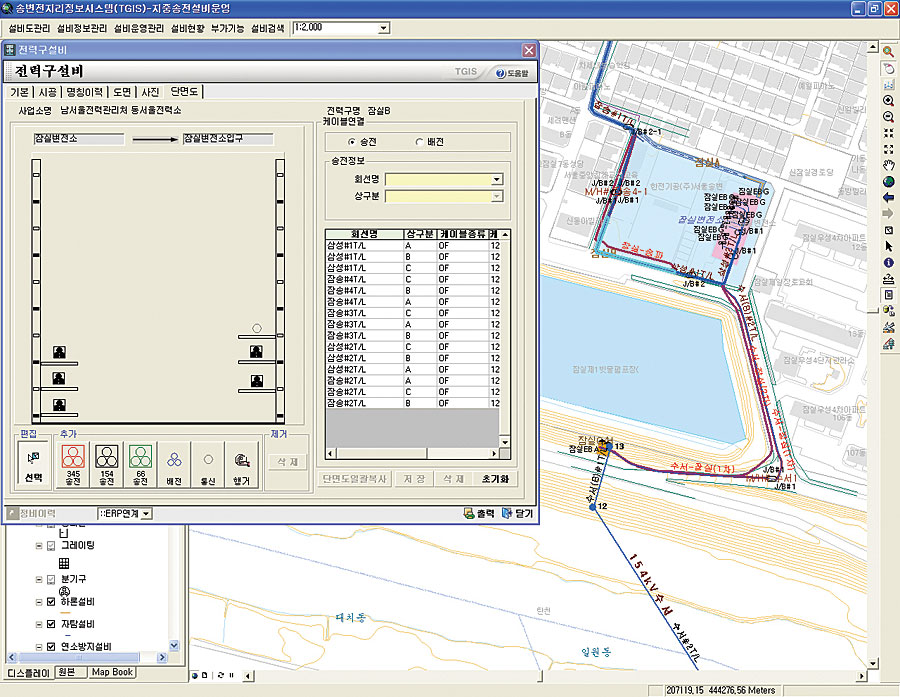This screenshot has width=900, height=697.
Task: Open the 회선명 combo box
Action: coord(496,180)
